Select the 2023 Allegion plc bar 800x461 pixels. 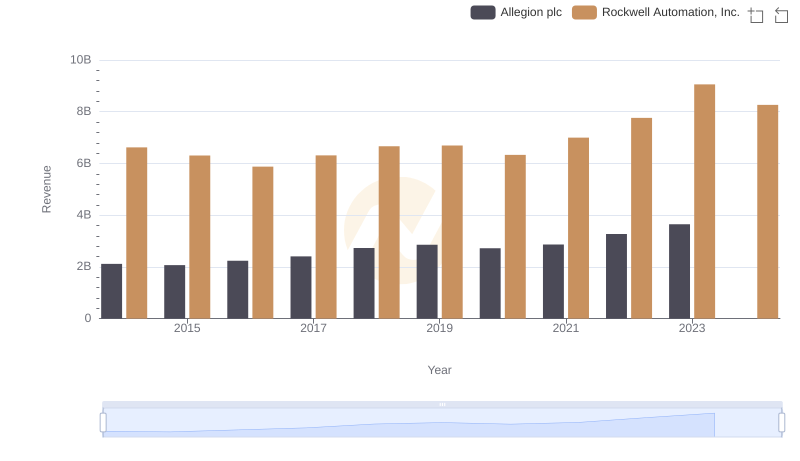(679, 271)
